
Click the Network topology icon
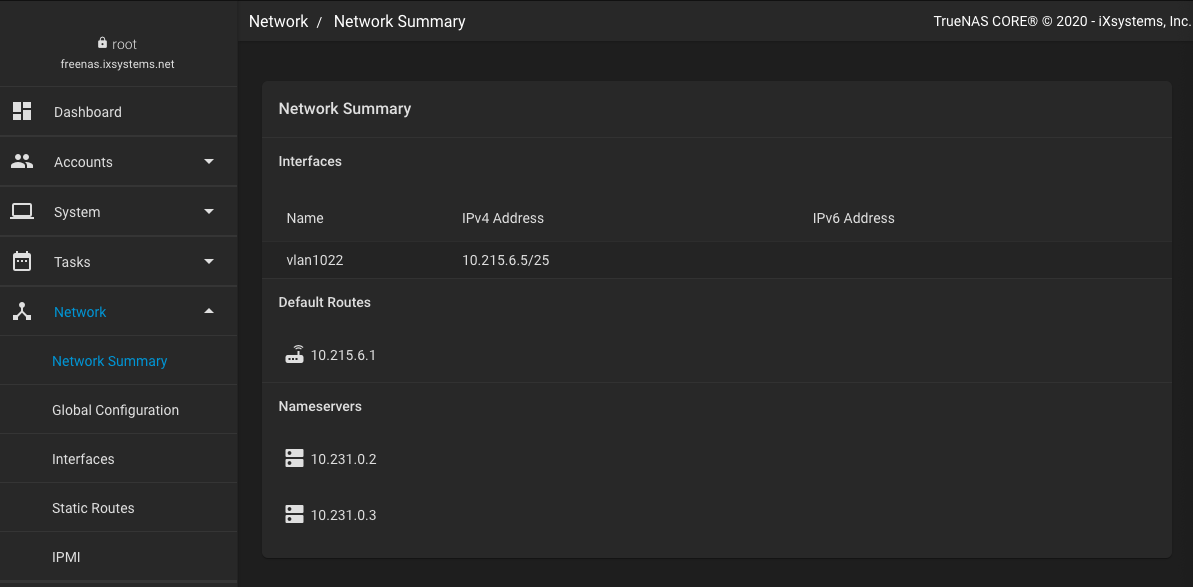22,311
